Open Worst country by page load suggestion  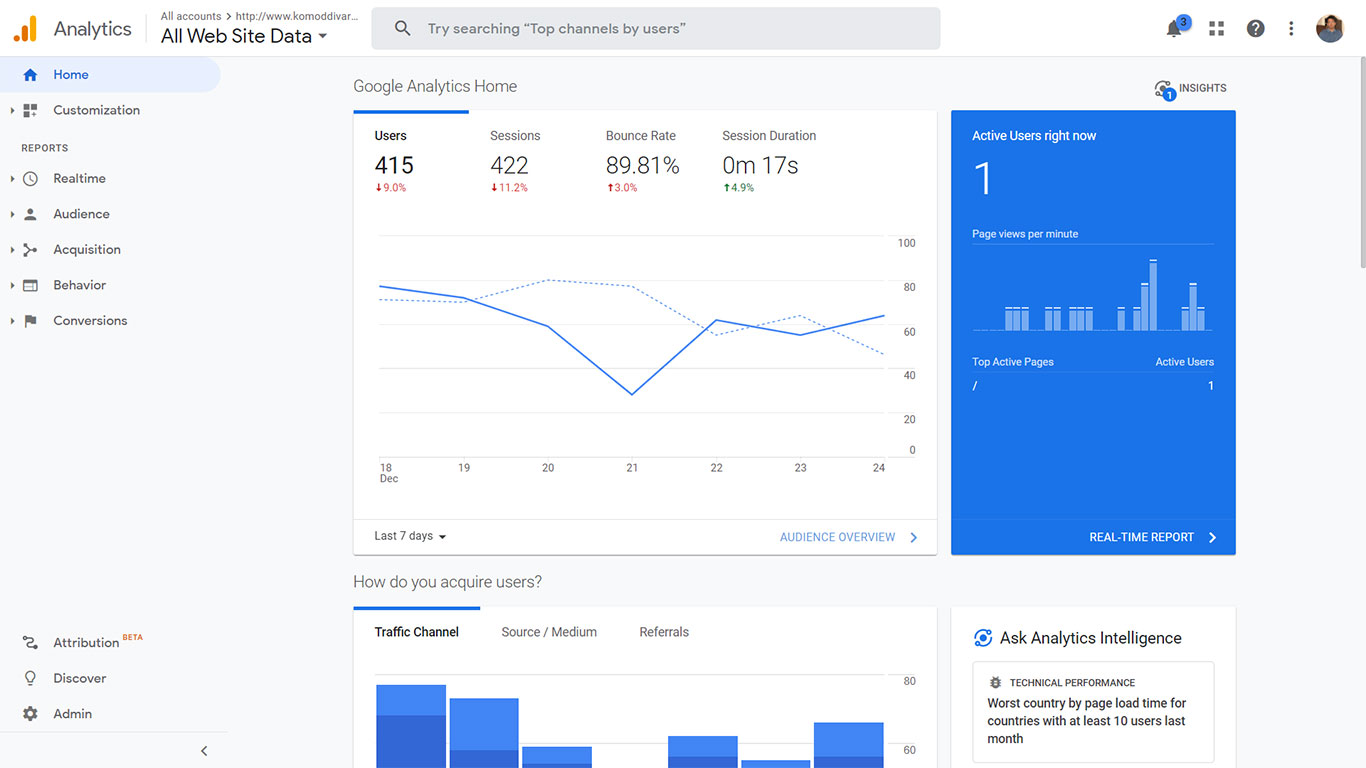[x=1093, y=712]
